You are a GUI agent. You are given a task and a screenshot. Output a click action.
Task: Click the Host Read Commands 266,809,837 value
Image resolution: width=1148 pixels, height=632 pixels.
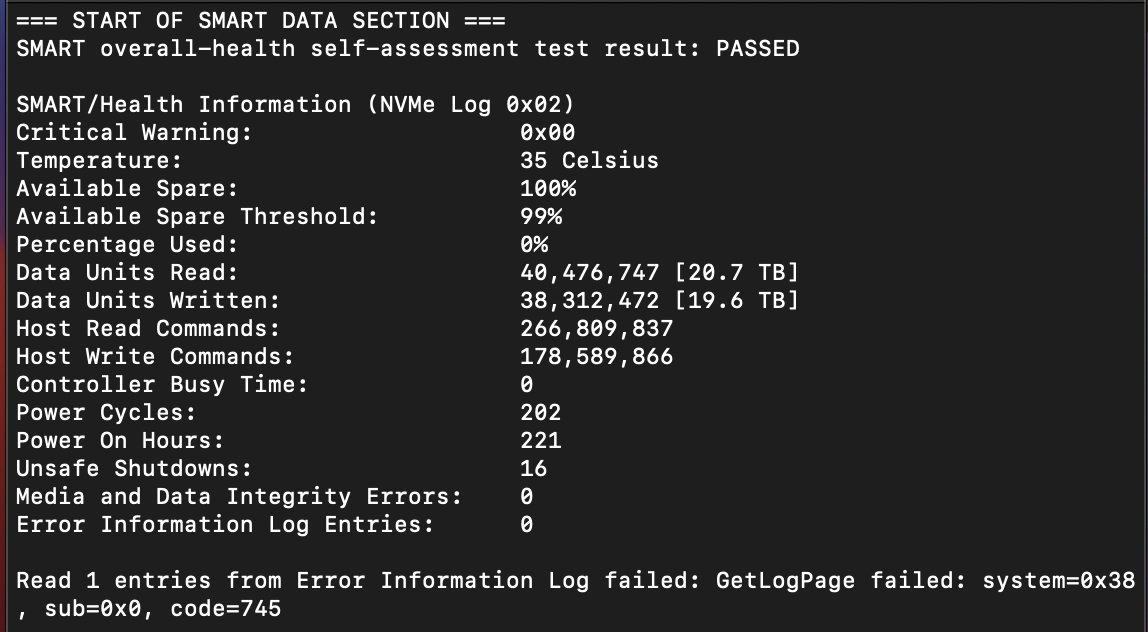pos(597,328)
